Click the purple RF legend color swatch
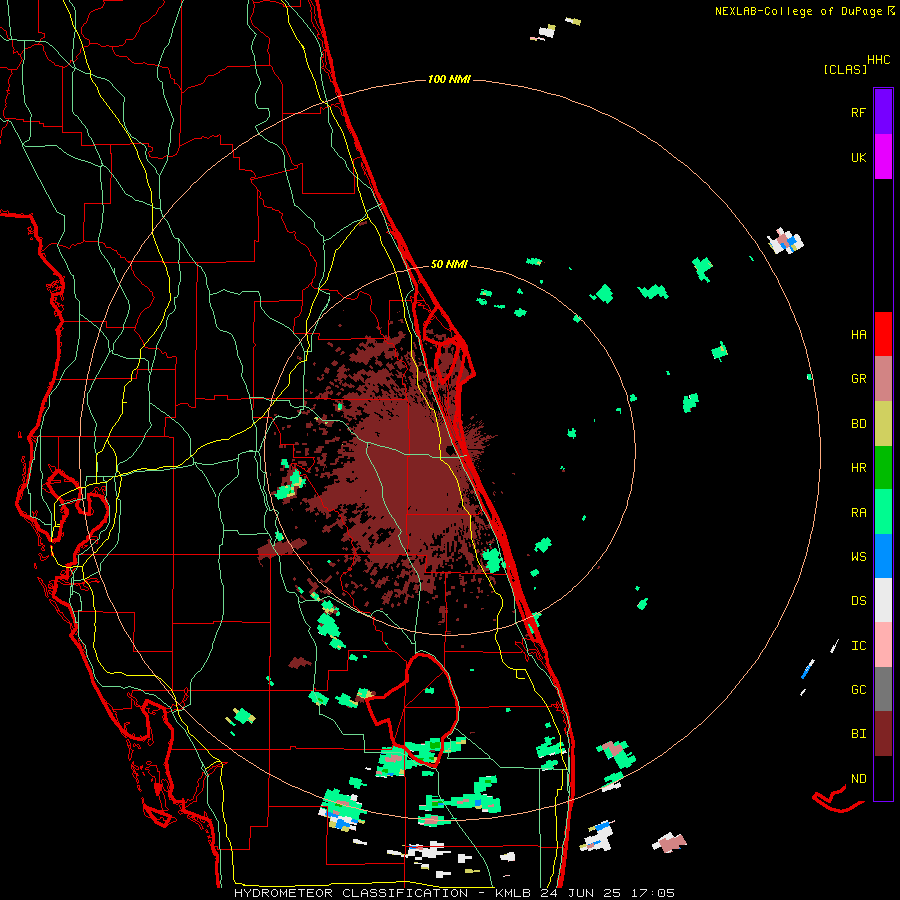The height and width of the screenshot is (900, 900). click(x=883, y=111)
